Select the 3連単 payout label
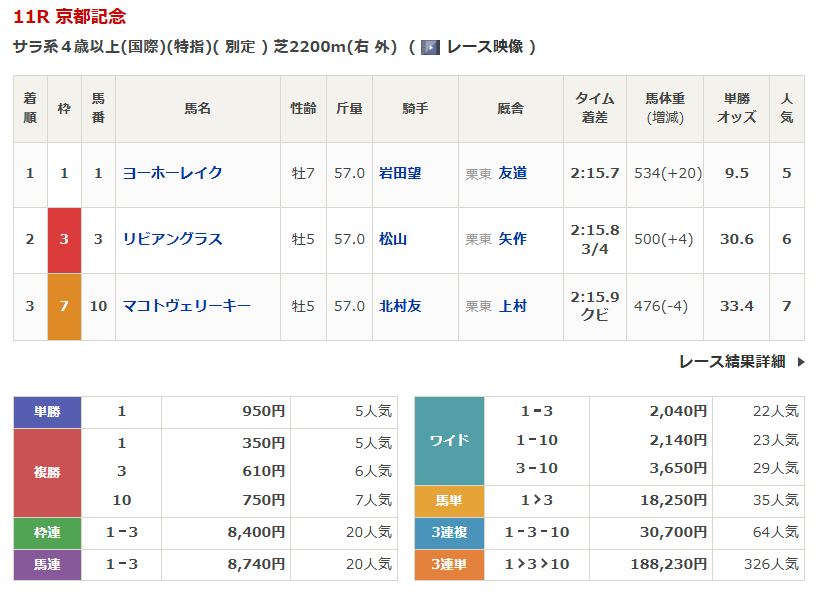 point(449,565)
